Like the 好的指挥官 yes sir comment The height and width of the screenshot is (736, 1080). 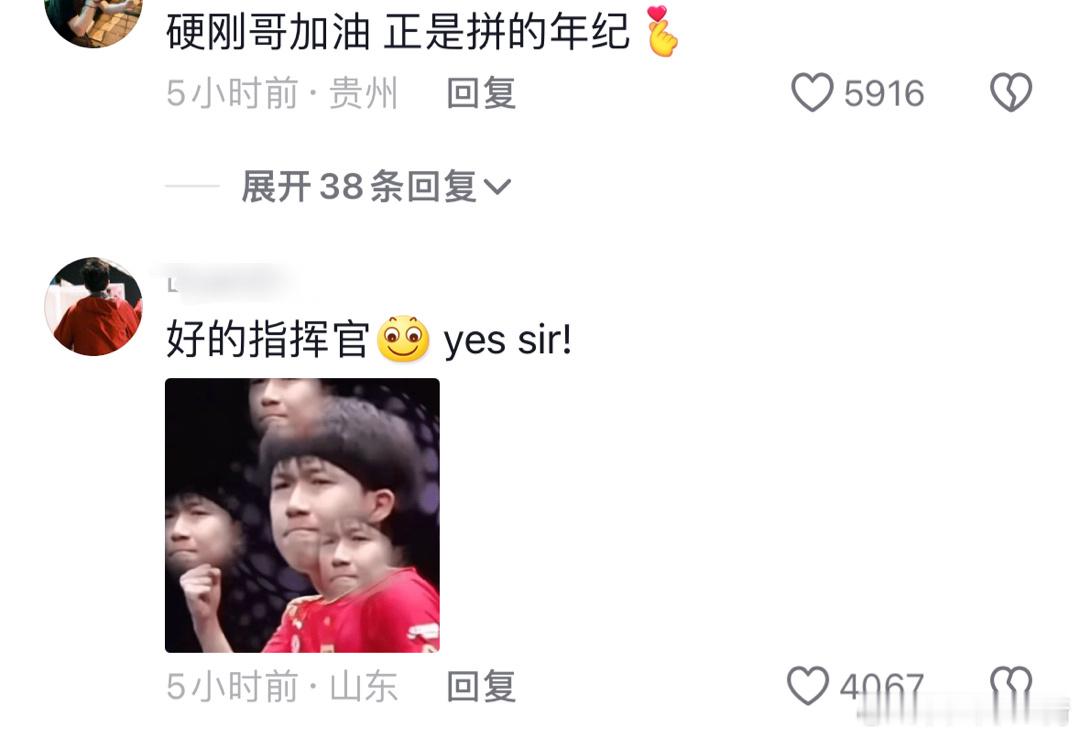coord(808,686)
